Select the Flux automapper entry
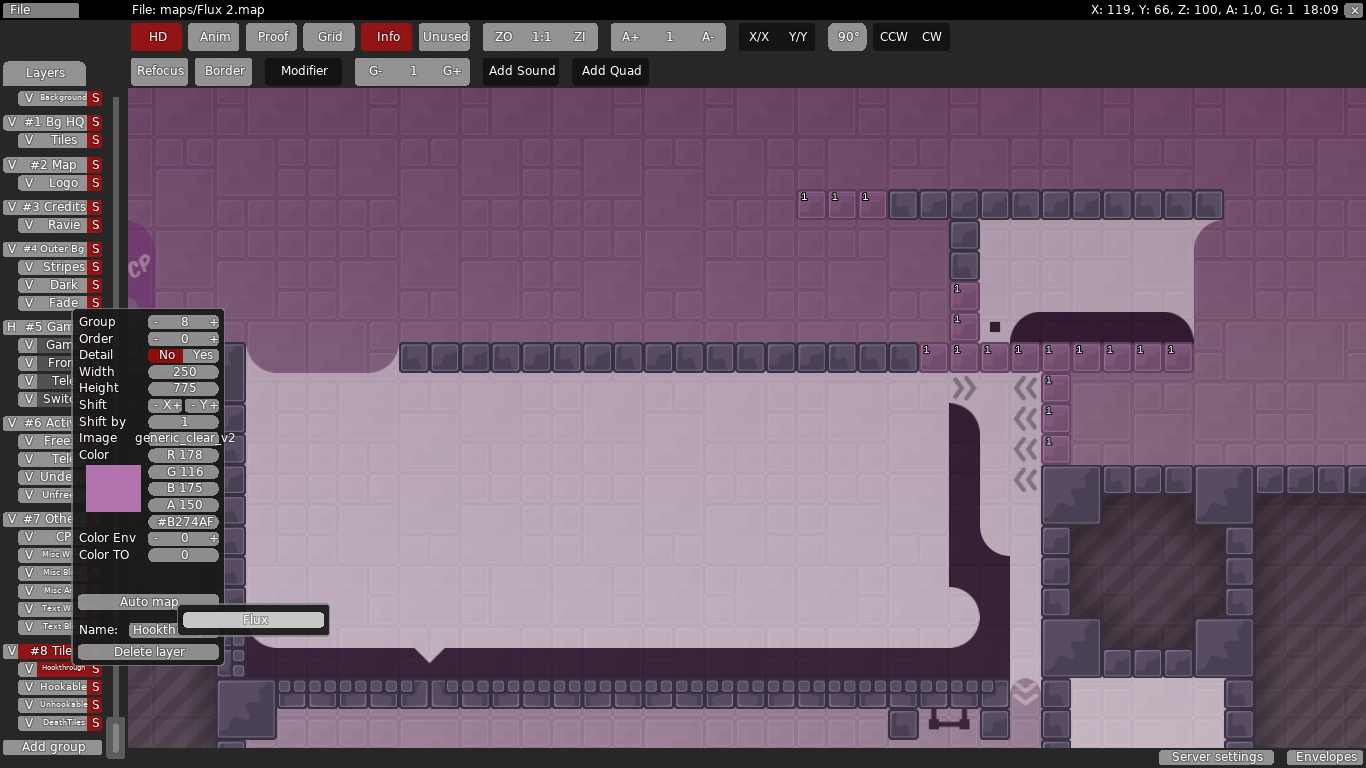This screenshot has width=1366, height=768. 255,620
